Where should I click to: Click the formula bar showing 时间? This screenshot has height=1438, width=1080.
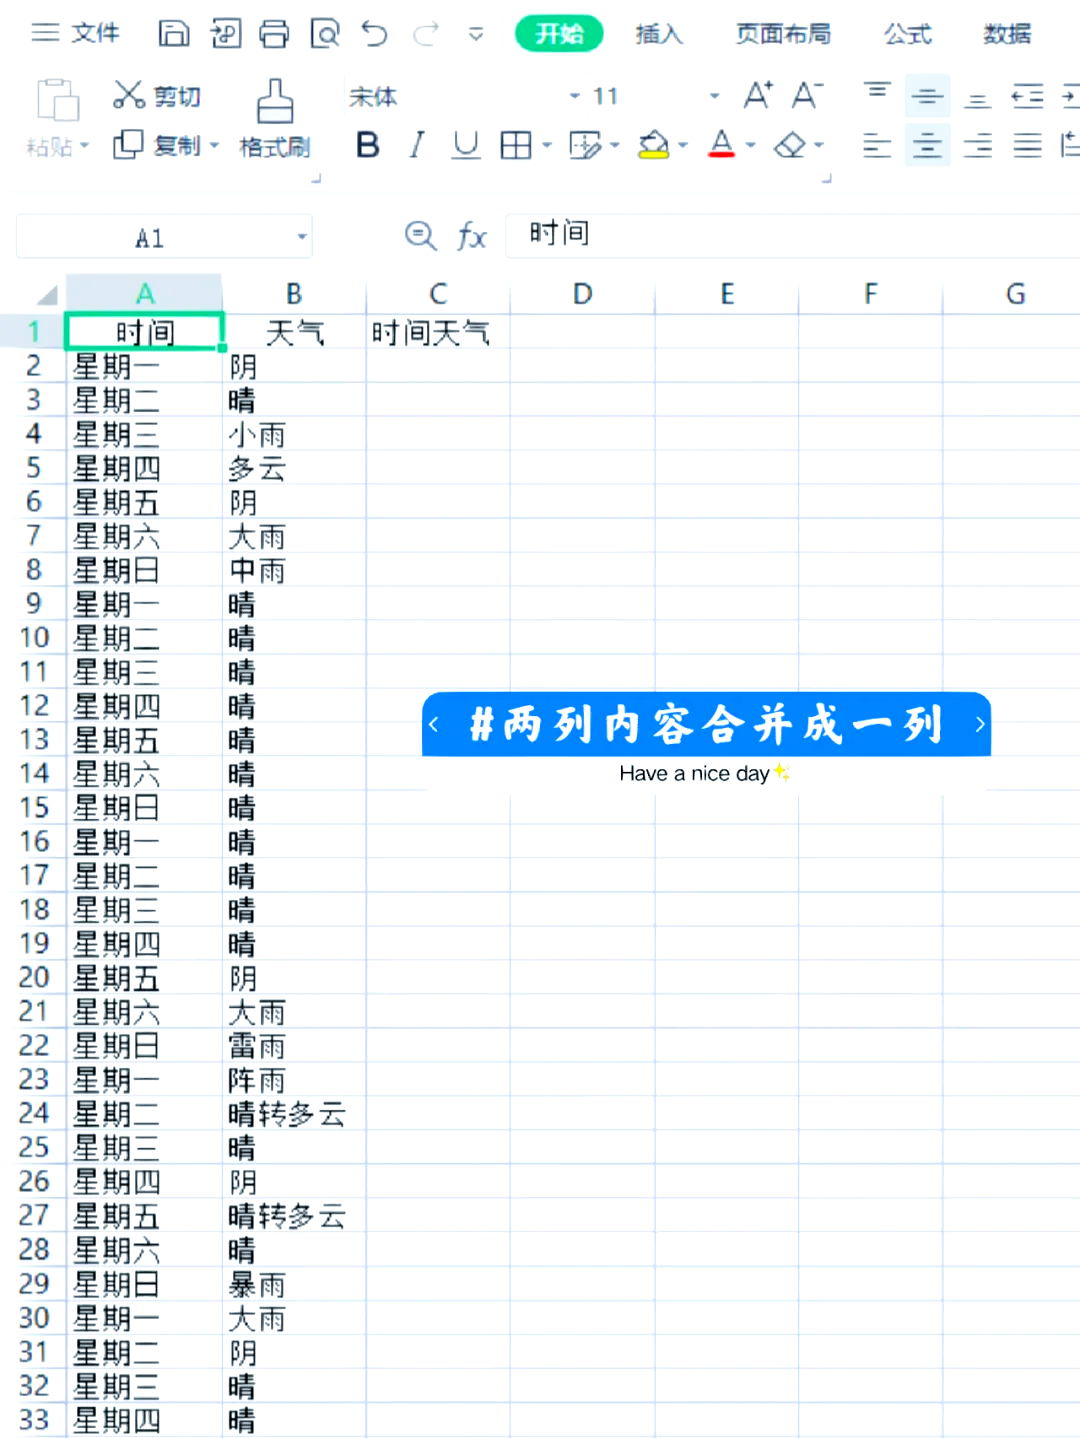click(x=792, y=236)
